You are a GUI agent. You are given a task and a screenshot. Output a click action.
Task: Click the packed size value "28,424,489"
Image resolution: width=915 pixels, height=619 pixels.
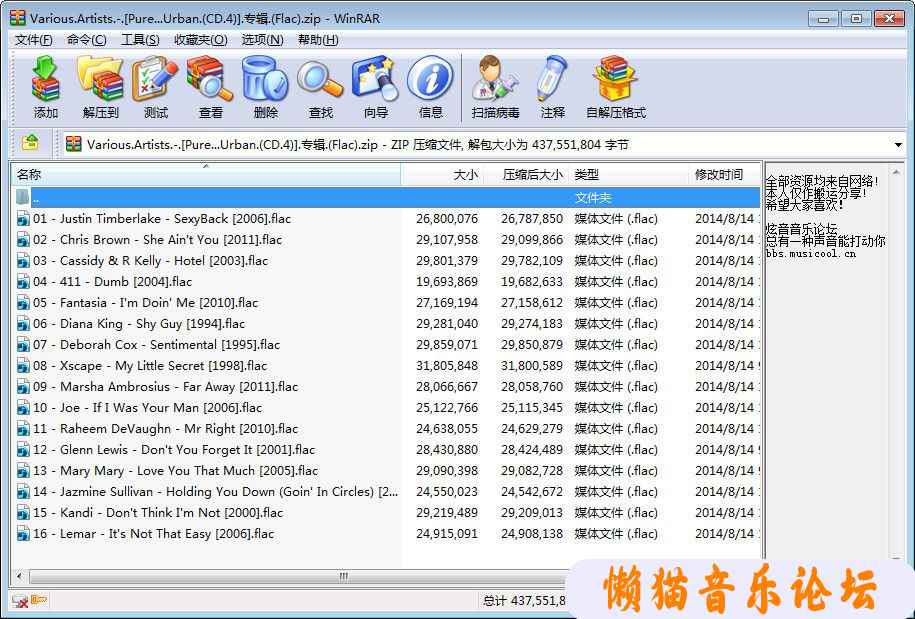532,450
